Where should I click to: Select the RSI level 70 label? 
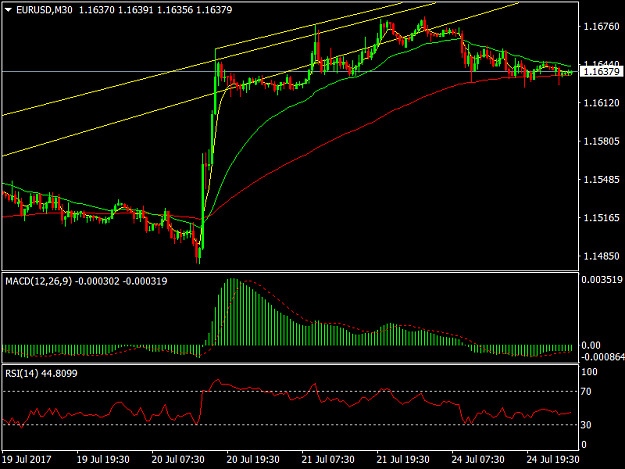pyautogui.click(x=586, y=392)
